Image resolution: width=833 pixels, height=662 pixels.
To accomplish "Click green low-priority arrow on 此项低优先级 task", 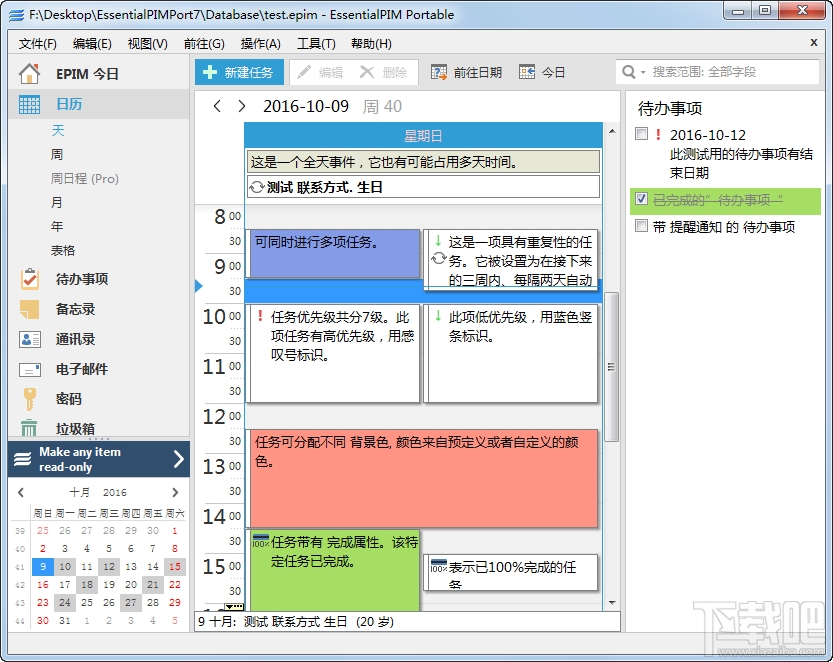I will click(438, 316).
